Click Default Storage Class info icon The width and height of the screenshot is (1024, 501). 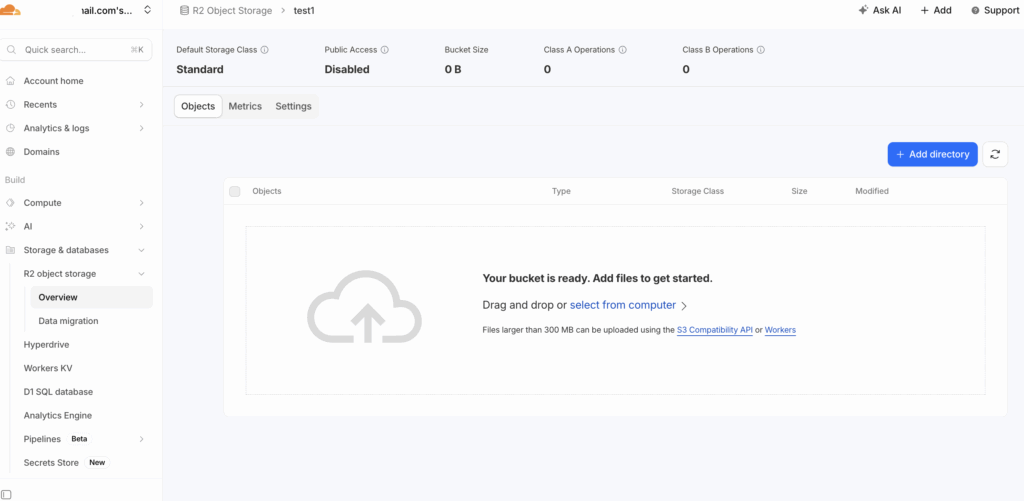(264, 49)
